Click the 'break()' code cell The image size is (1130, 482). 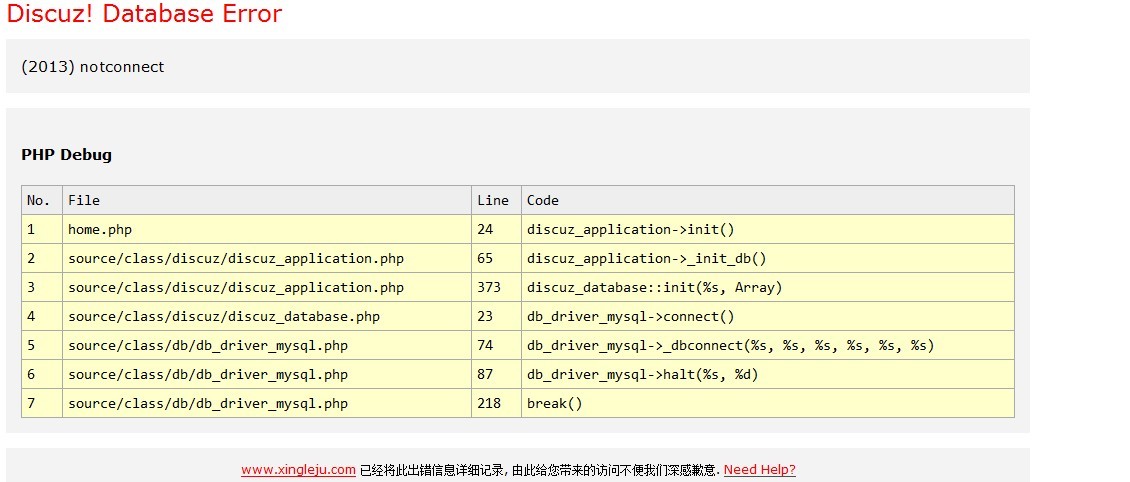(768, 403)
